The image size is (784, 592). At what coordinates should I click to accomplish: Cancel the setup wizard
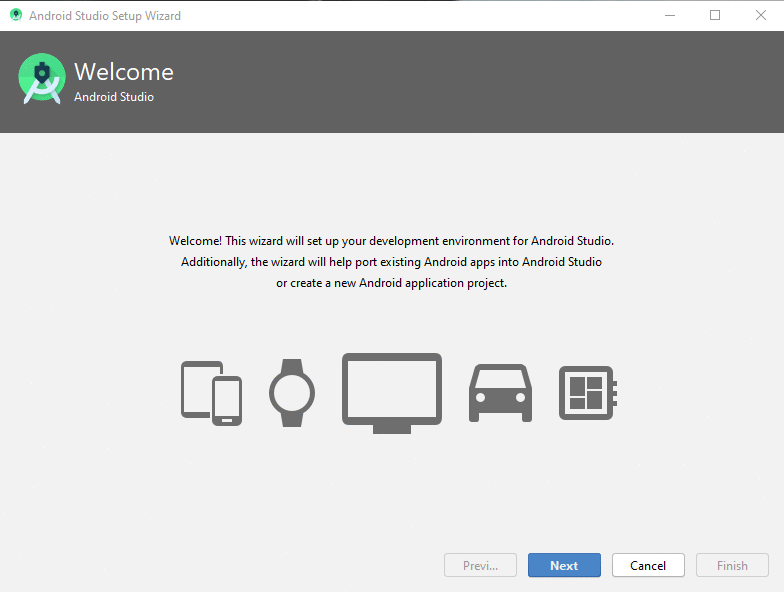(648, 565)
